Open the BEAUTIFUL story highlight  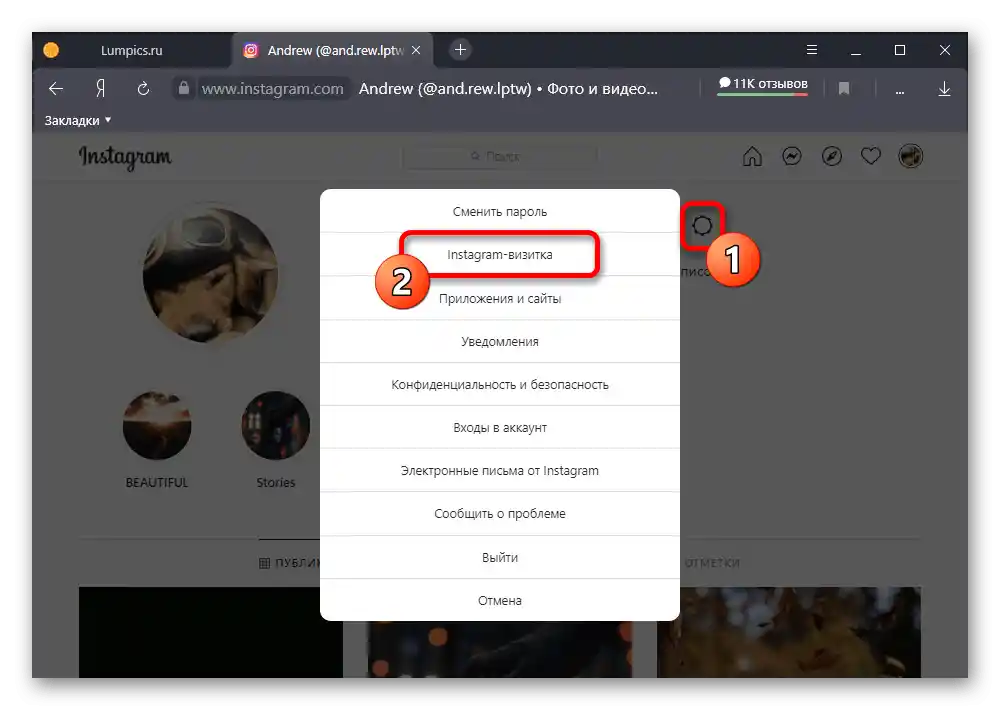tap(157, 425)
